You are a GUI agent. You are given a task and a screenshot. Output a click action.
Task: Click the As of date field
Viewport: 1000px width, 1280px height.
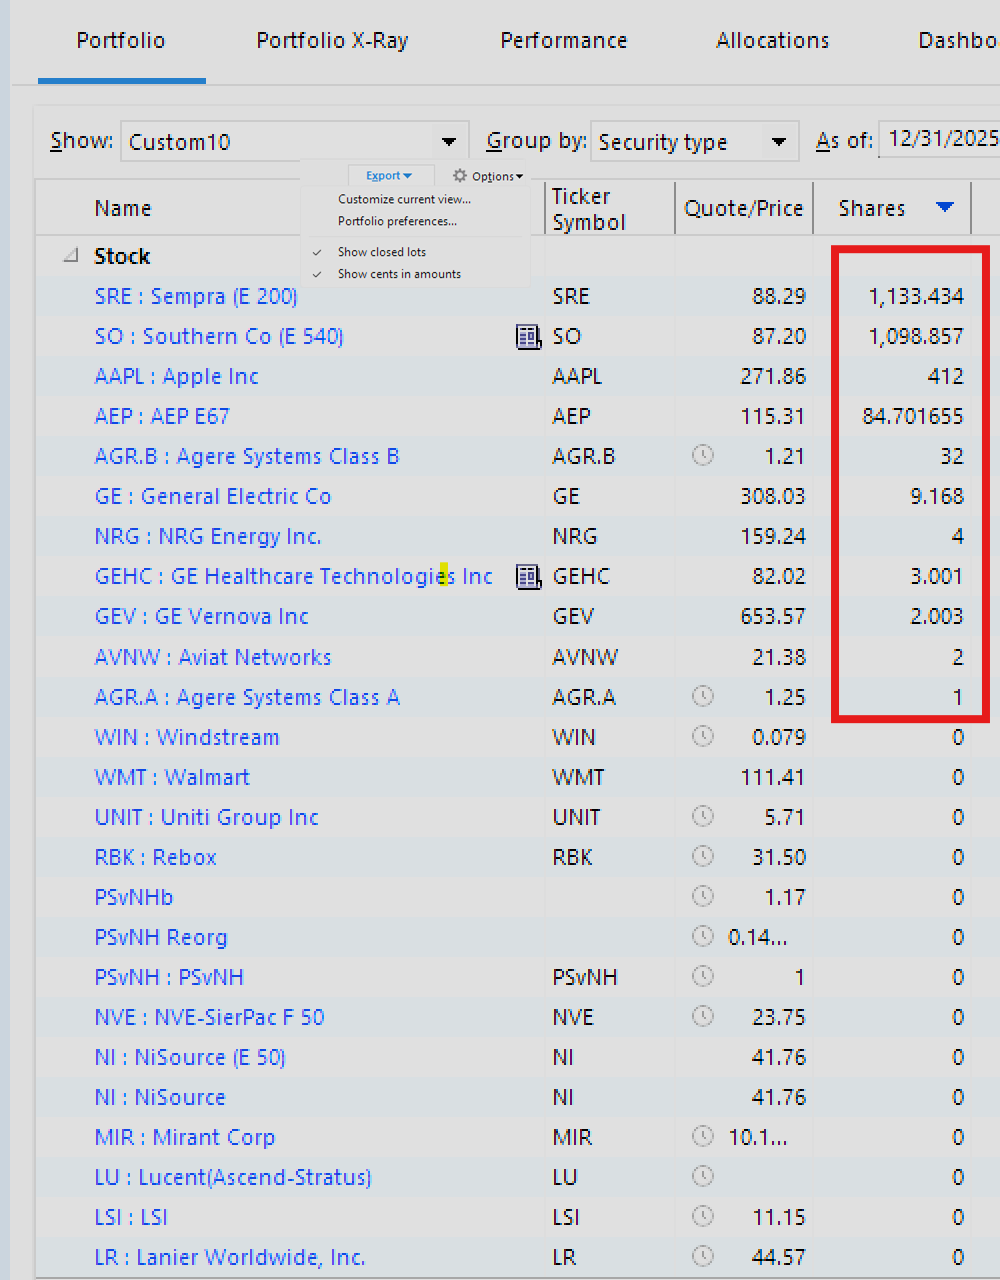coord(940,139)
